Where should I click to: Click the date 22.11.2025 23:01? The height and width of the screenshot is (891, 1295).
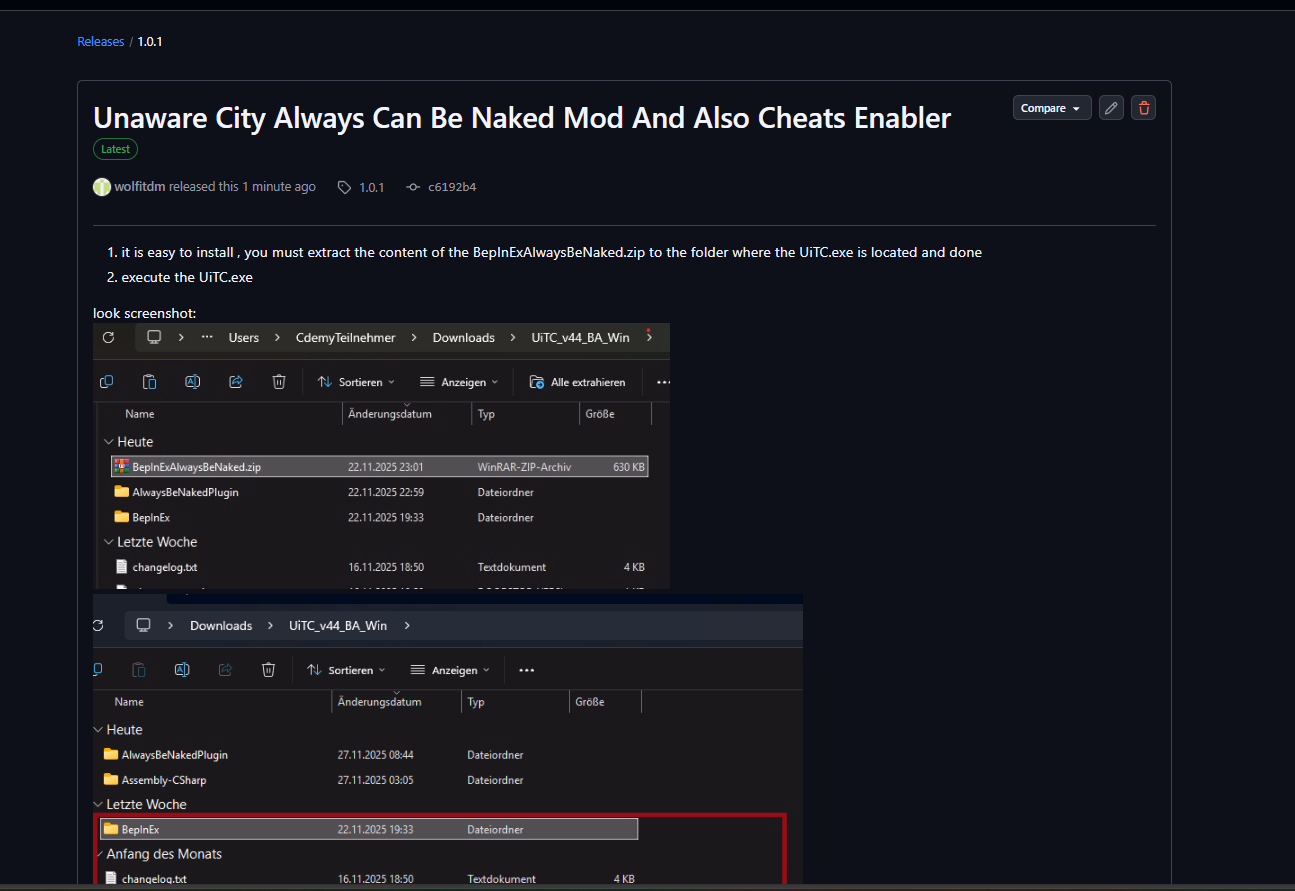tap(386, 467)
